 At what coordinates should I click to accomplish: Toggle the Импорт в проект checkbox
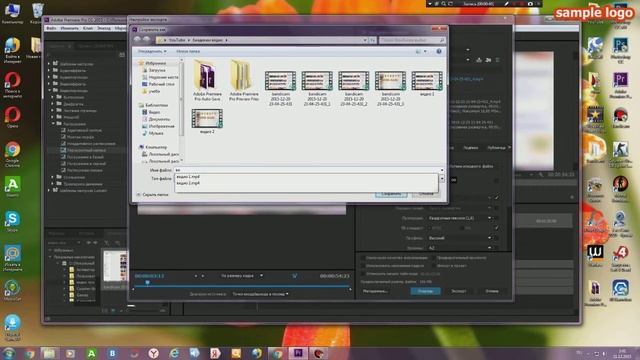coord(433,266)
